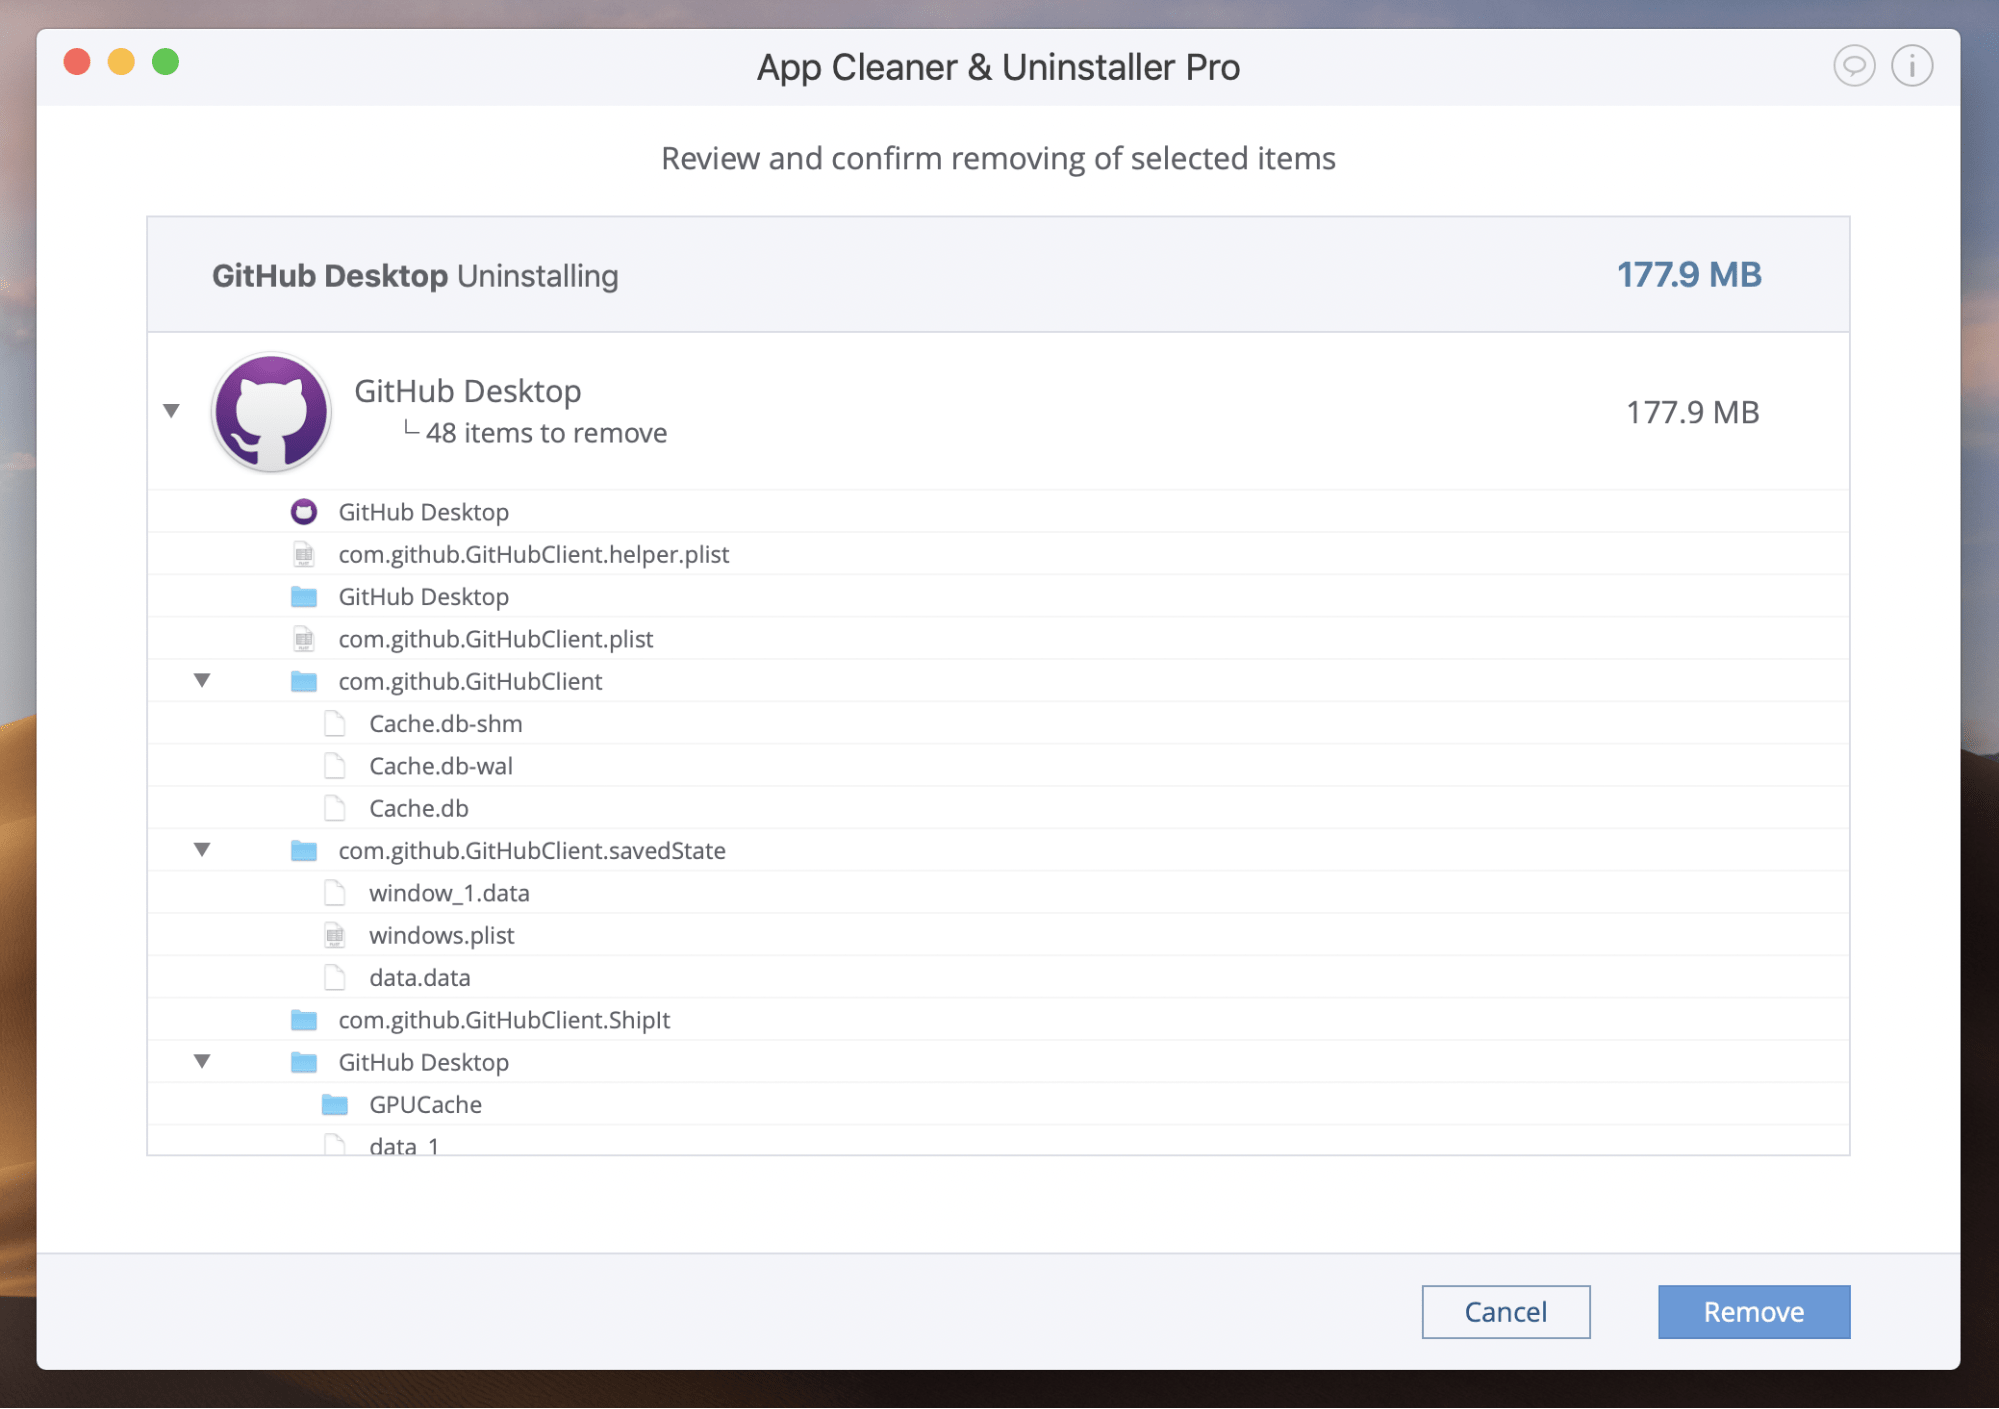Click the plist icon beside com.github.GitHubClient.plist

[304, 639]
